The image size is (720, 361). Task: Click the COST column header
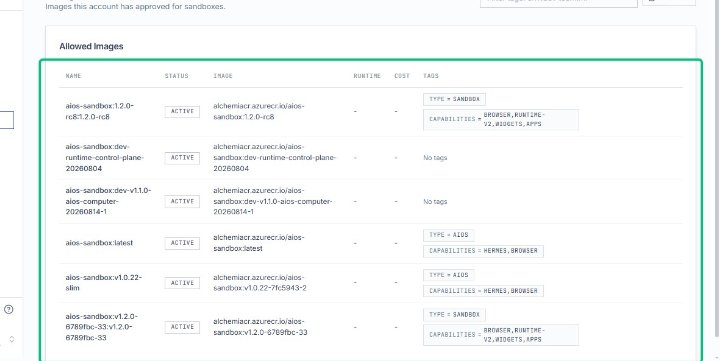(x=402, y=76)
